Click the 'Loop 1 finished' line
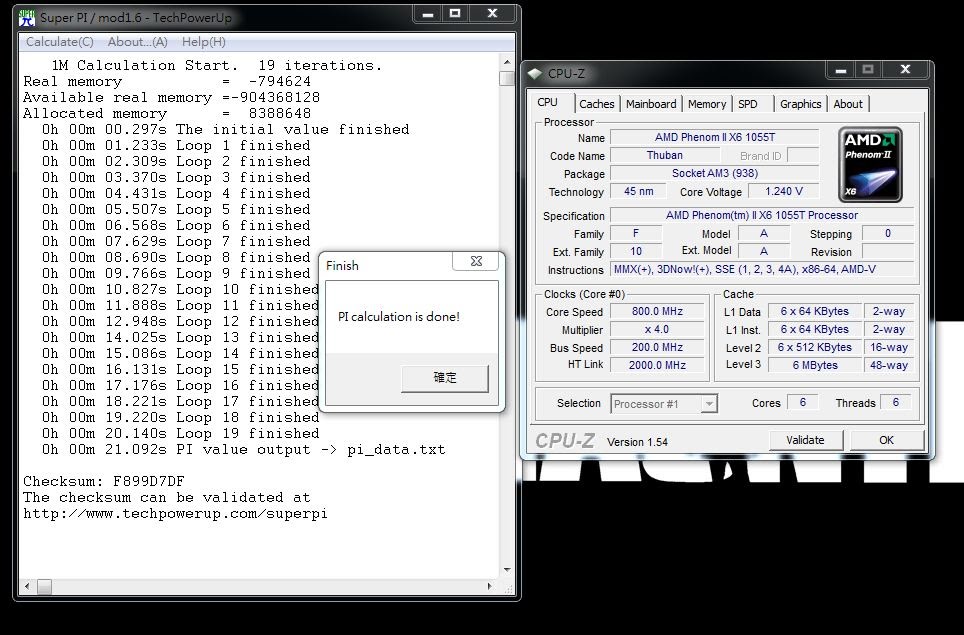The image size is (964, 635). pyautogui.click(x=176, y=146)
